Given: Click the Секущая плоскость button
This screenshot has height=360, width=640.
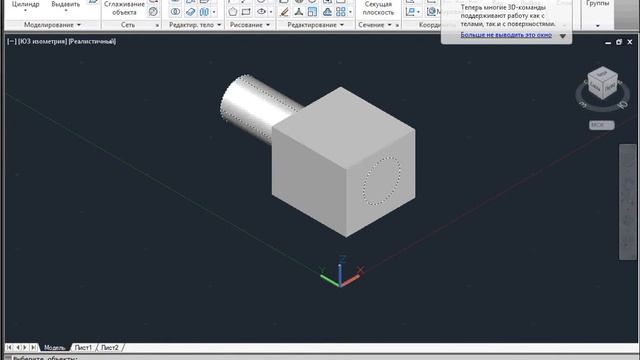Looking at the screenshot, I should 378,8.
